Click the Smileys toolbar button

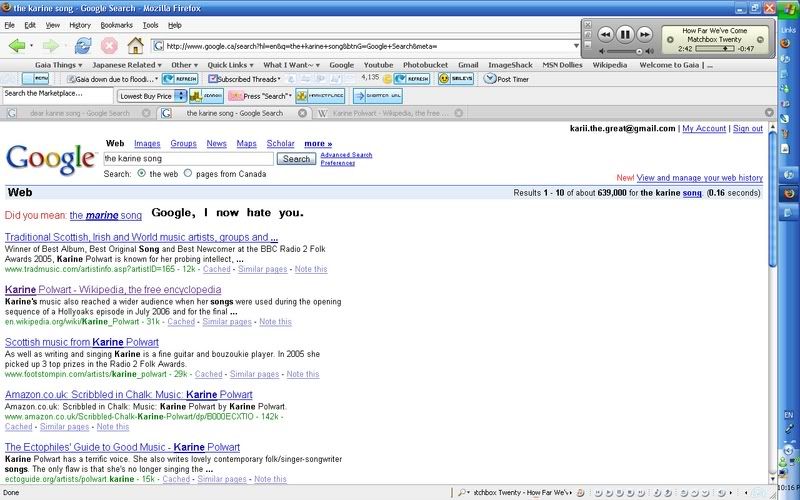click(x=456, y=79)
